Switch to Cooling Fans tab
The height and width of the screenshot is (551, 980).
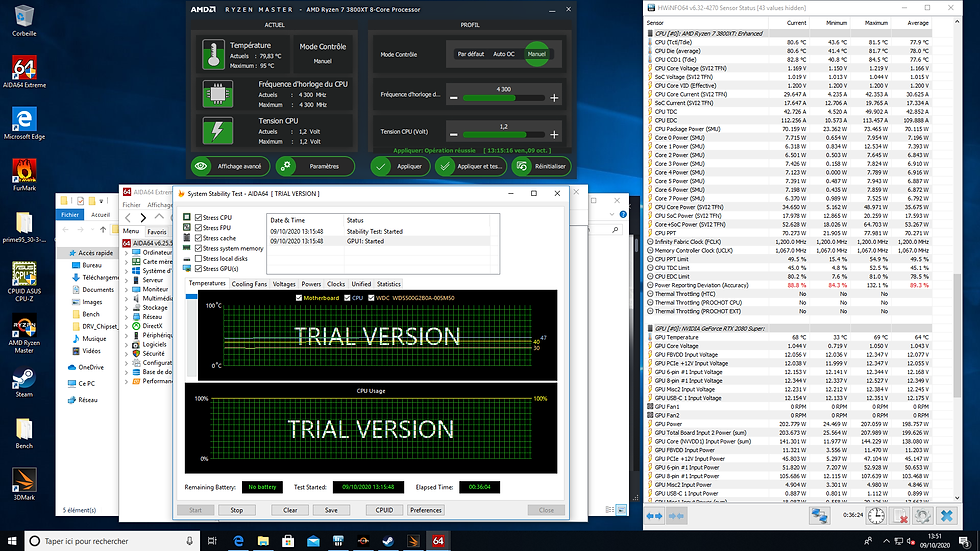pyautogui.click(x=249, y=284)
